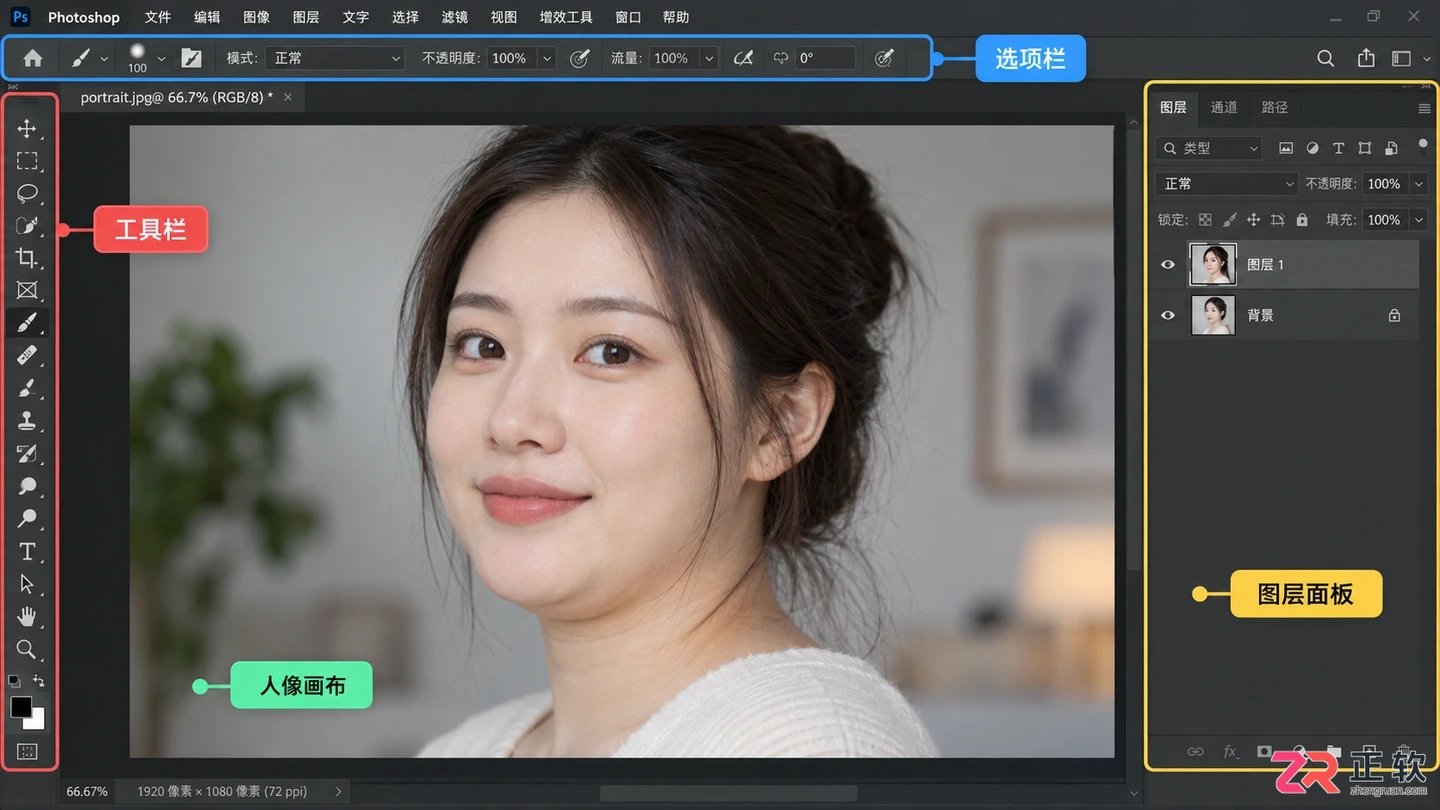
Task: Open the brush settings panel icon
Action: tap(191, 58)
